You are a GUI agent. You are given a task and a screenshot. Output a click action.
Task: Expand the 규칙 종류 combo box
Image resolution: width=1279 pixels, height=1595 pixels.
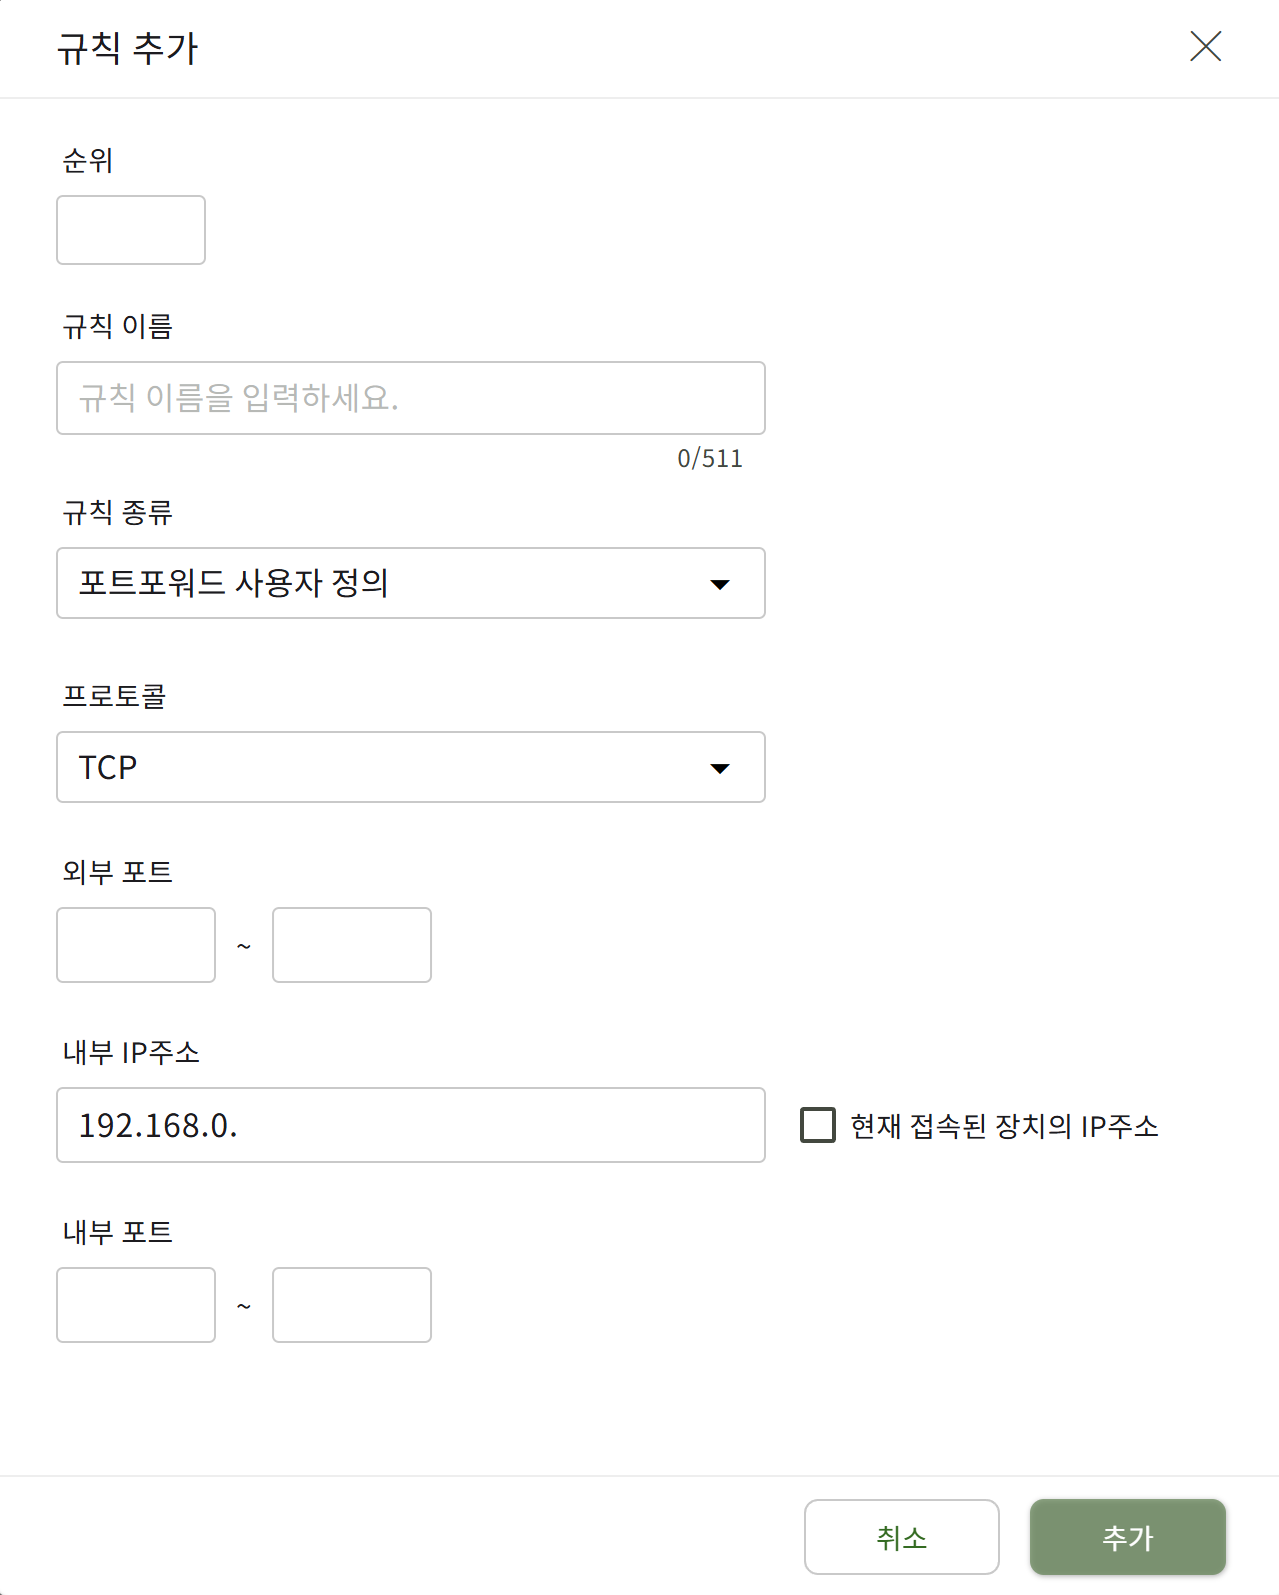[410, 584]
